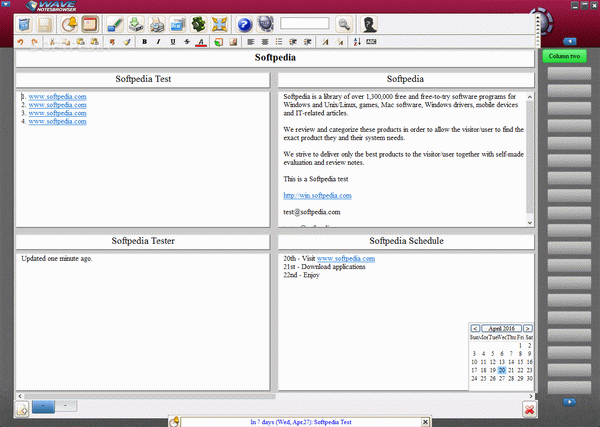Click the green arrow import icon

(x=135, y=24)
